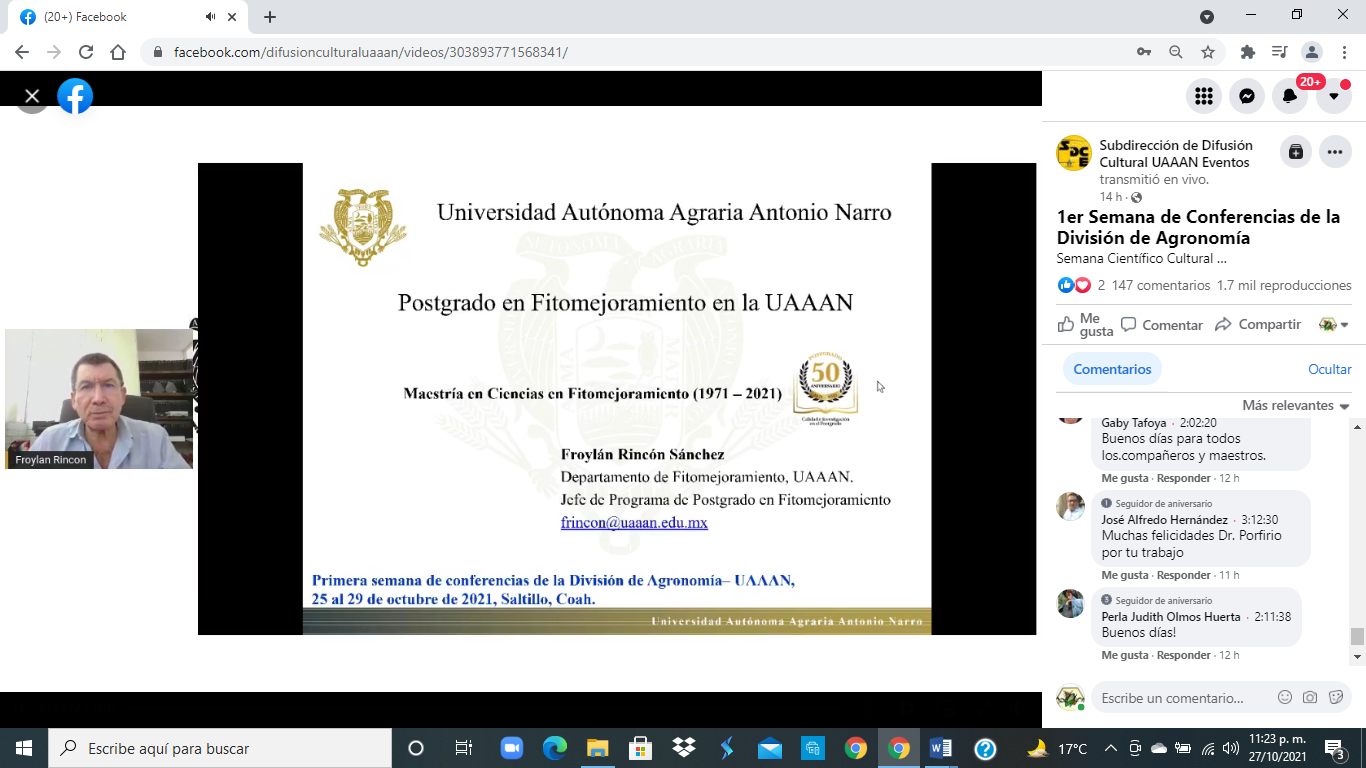Open the video post options (three dots)
Image resolution: width=1366 pixels, height=768 pixels.
1334,152
